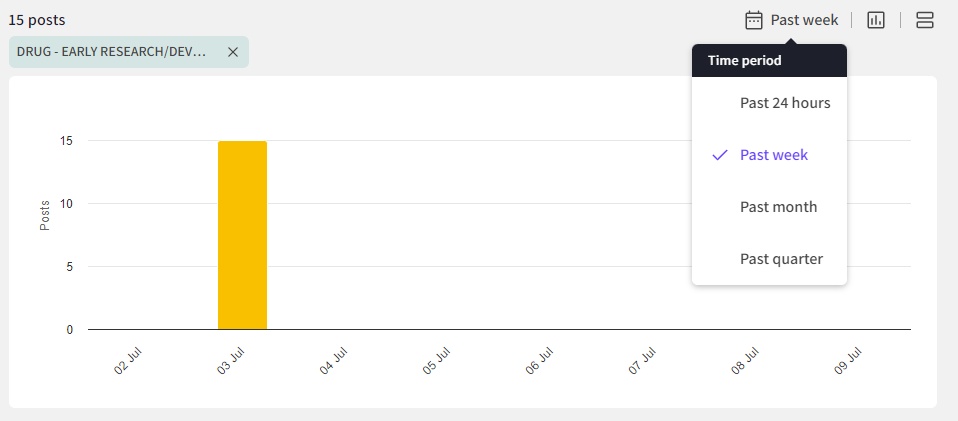This screenshot has height=421, width=958.
Task: Switch to the bar chart view icon
Action: click(876, 20)
